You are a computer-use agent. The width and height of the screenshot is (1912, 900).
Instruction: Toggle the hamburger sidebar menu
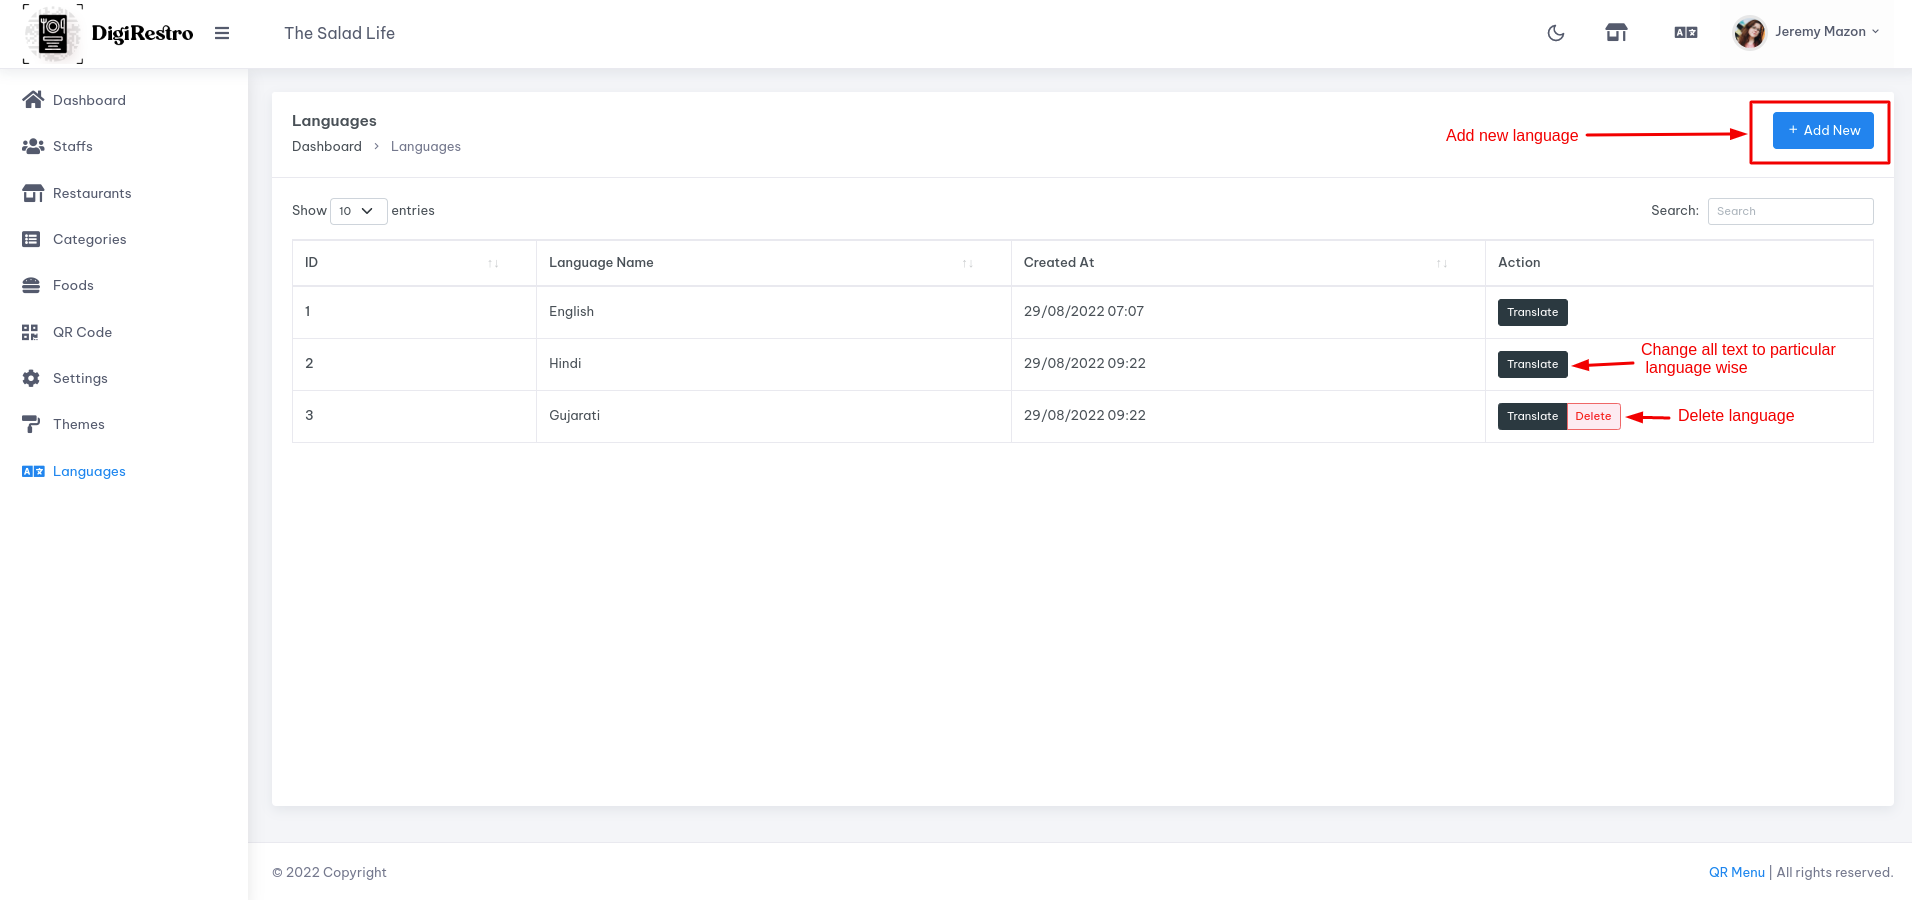pos(222,33)
